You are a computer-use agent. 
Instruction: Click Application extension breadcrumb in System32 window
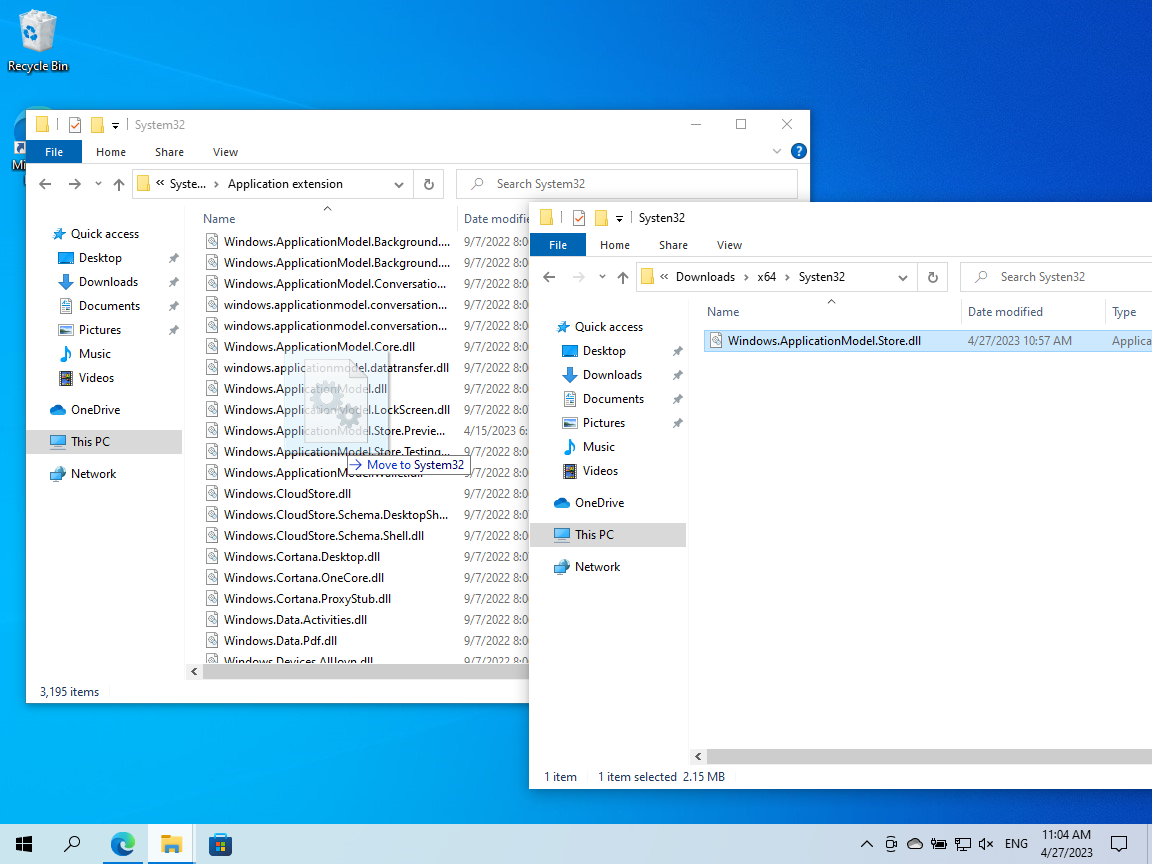coord(285,184)
